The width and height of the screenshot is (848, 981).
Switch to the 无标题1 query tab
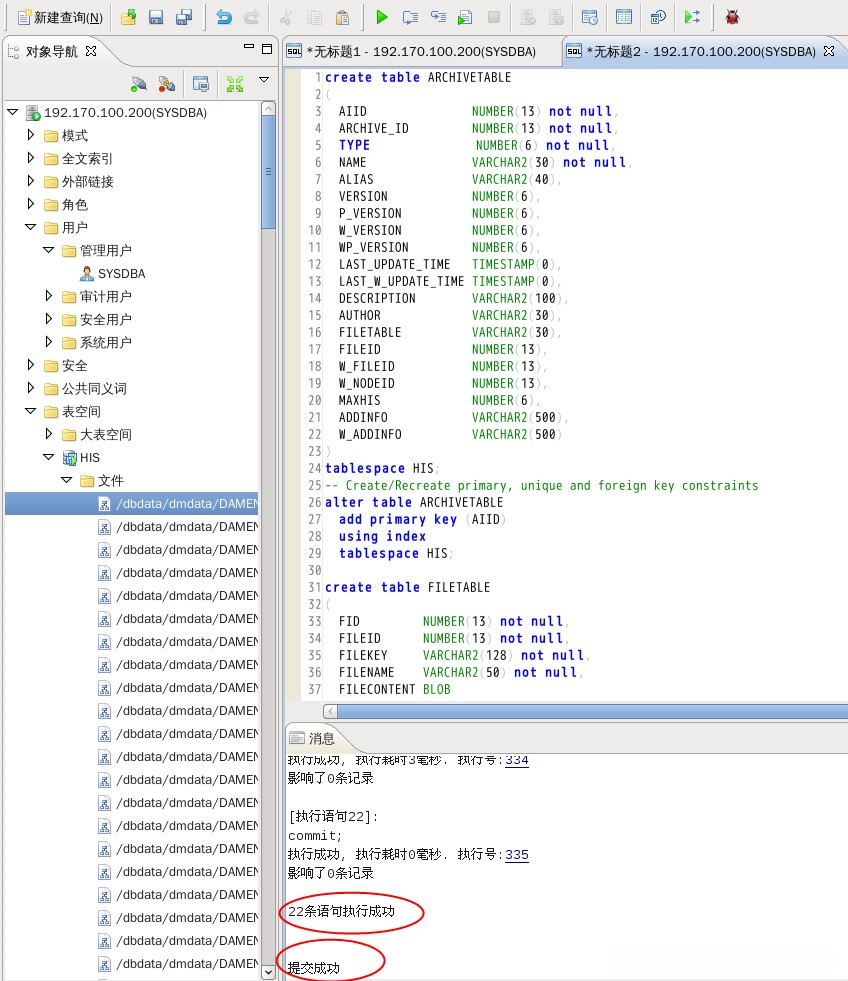(x=420, y=52)
